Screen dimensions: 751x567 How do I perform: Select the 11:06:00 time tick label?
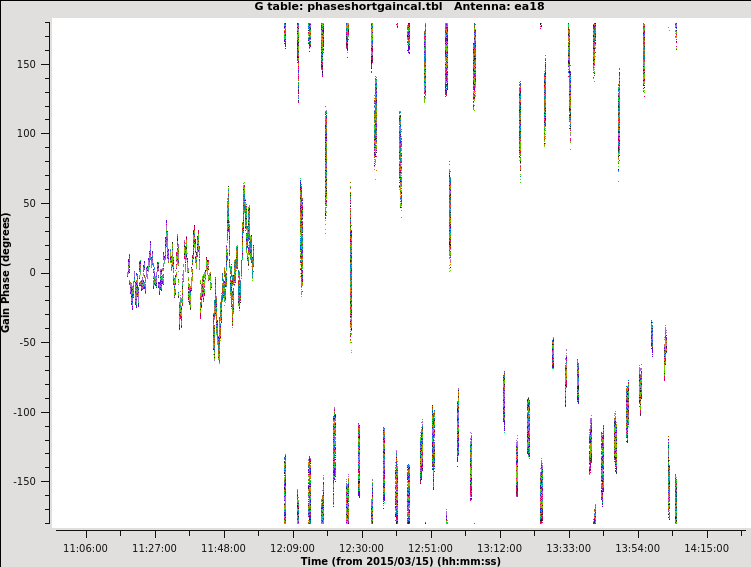point(85,548)
